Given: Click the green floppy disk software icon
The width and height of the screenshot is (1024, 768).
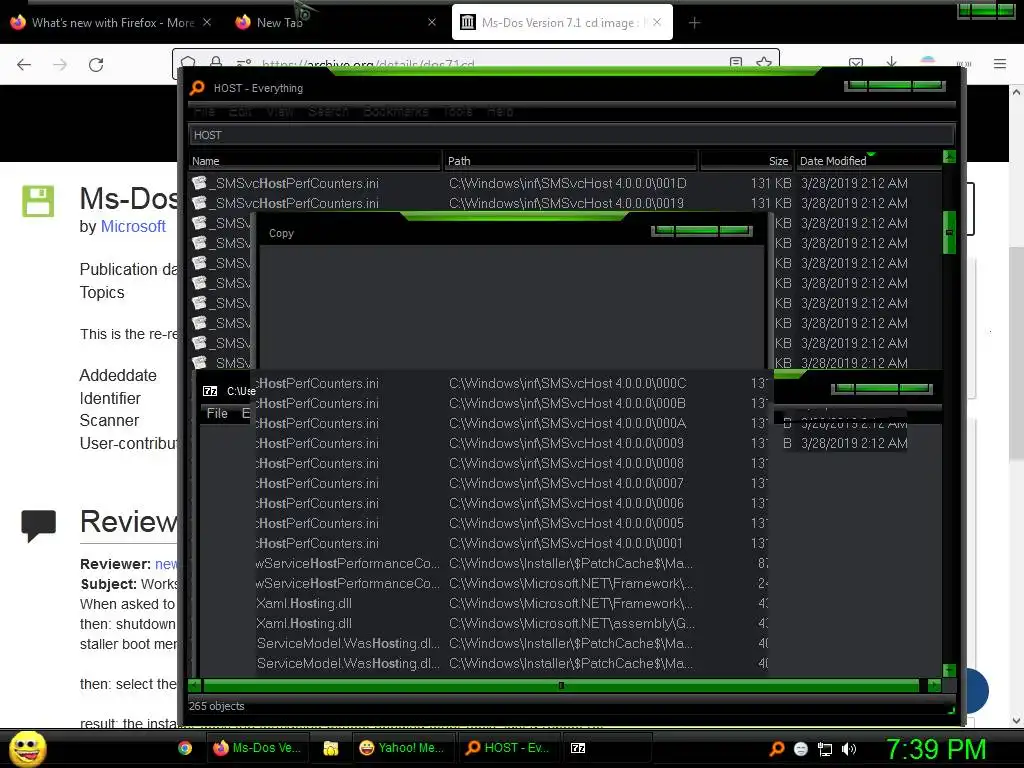Looking at the screenshot, I should (x=38, y=201).
